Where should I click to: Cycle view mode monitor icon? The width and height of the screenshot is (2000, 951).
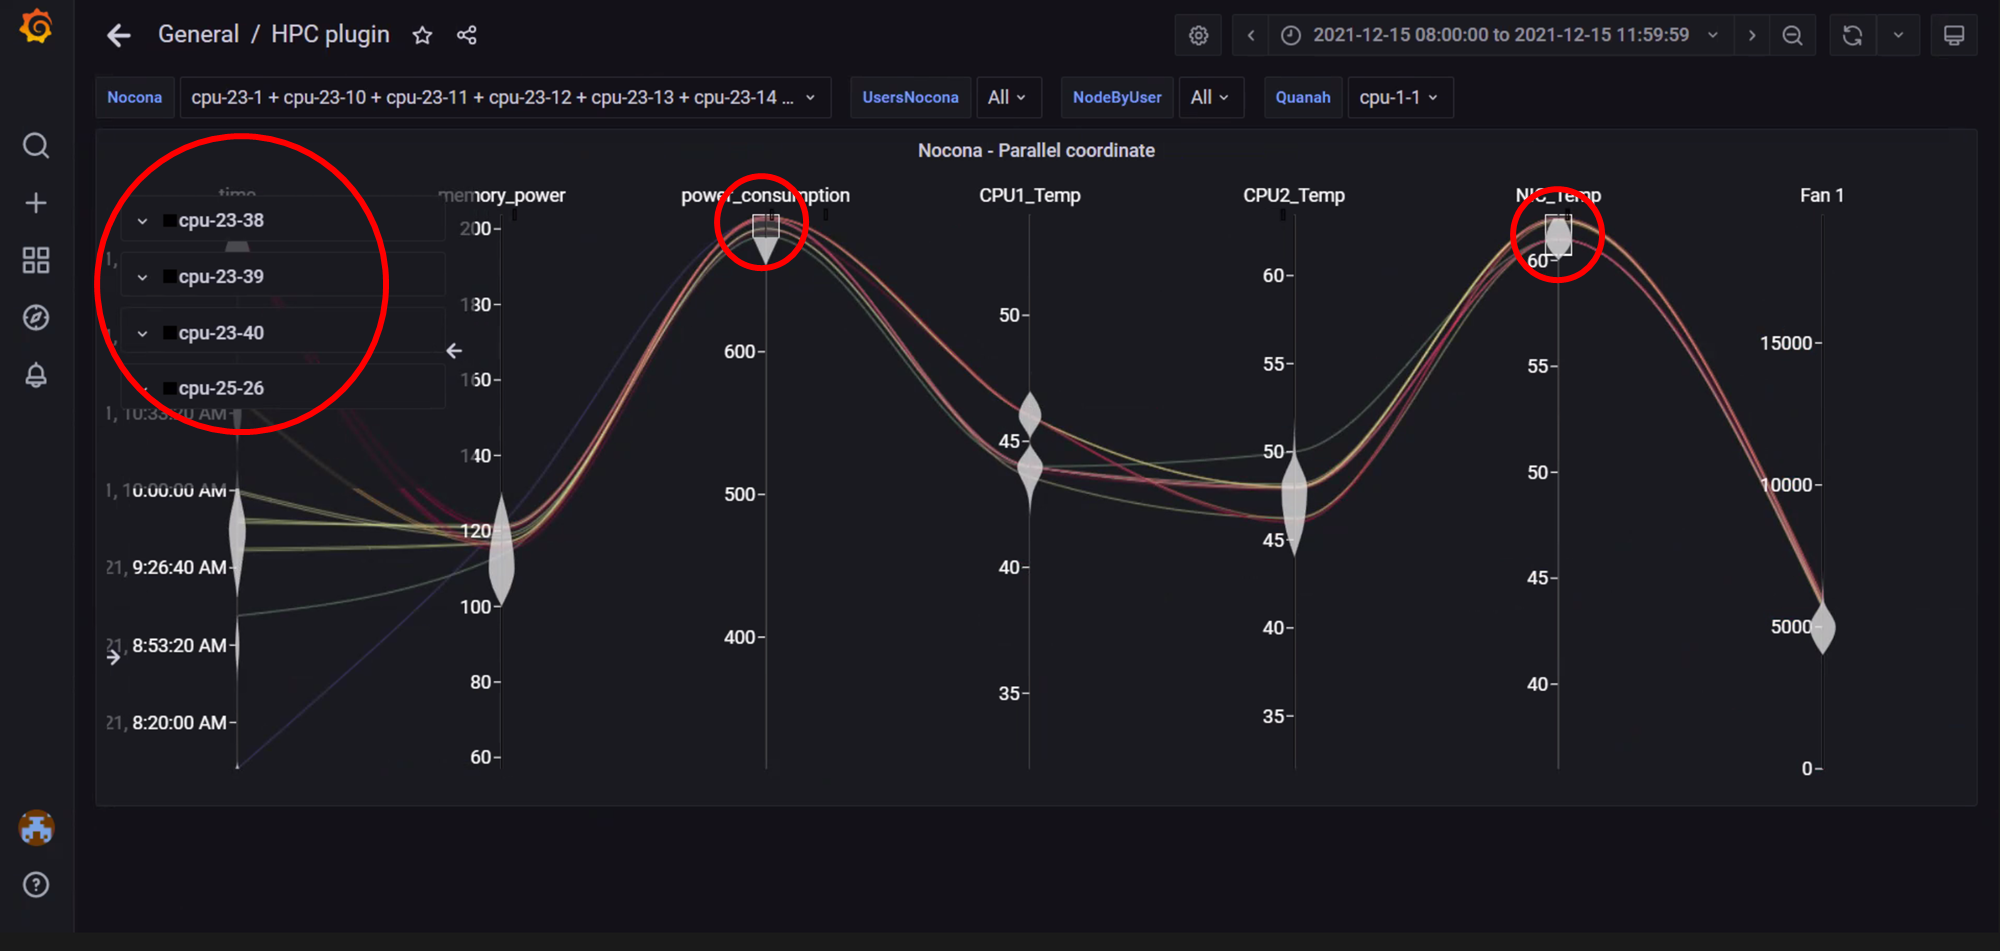(1953, 36)
